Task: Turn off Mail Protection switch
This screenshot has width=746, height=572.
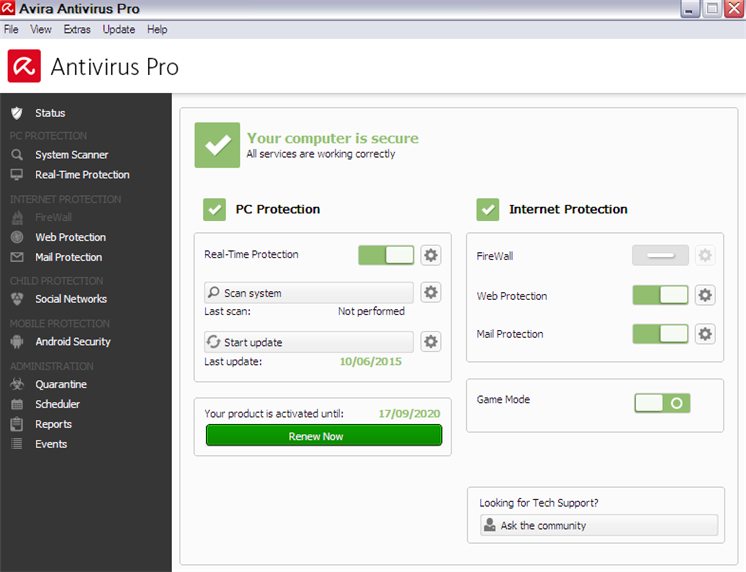Action: pos(660,334)
